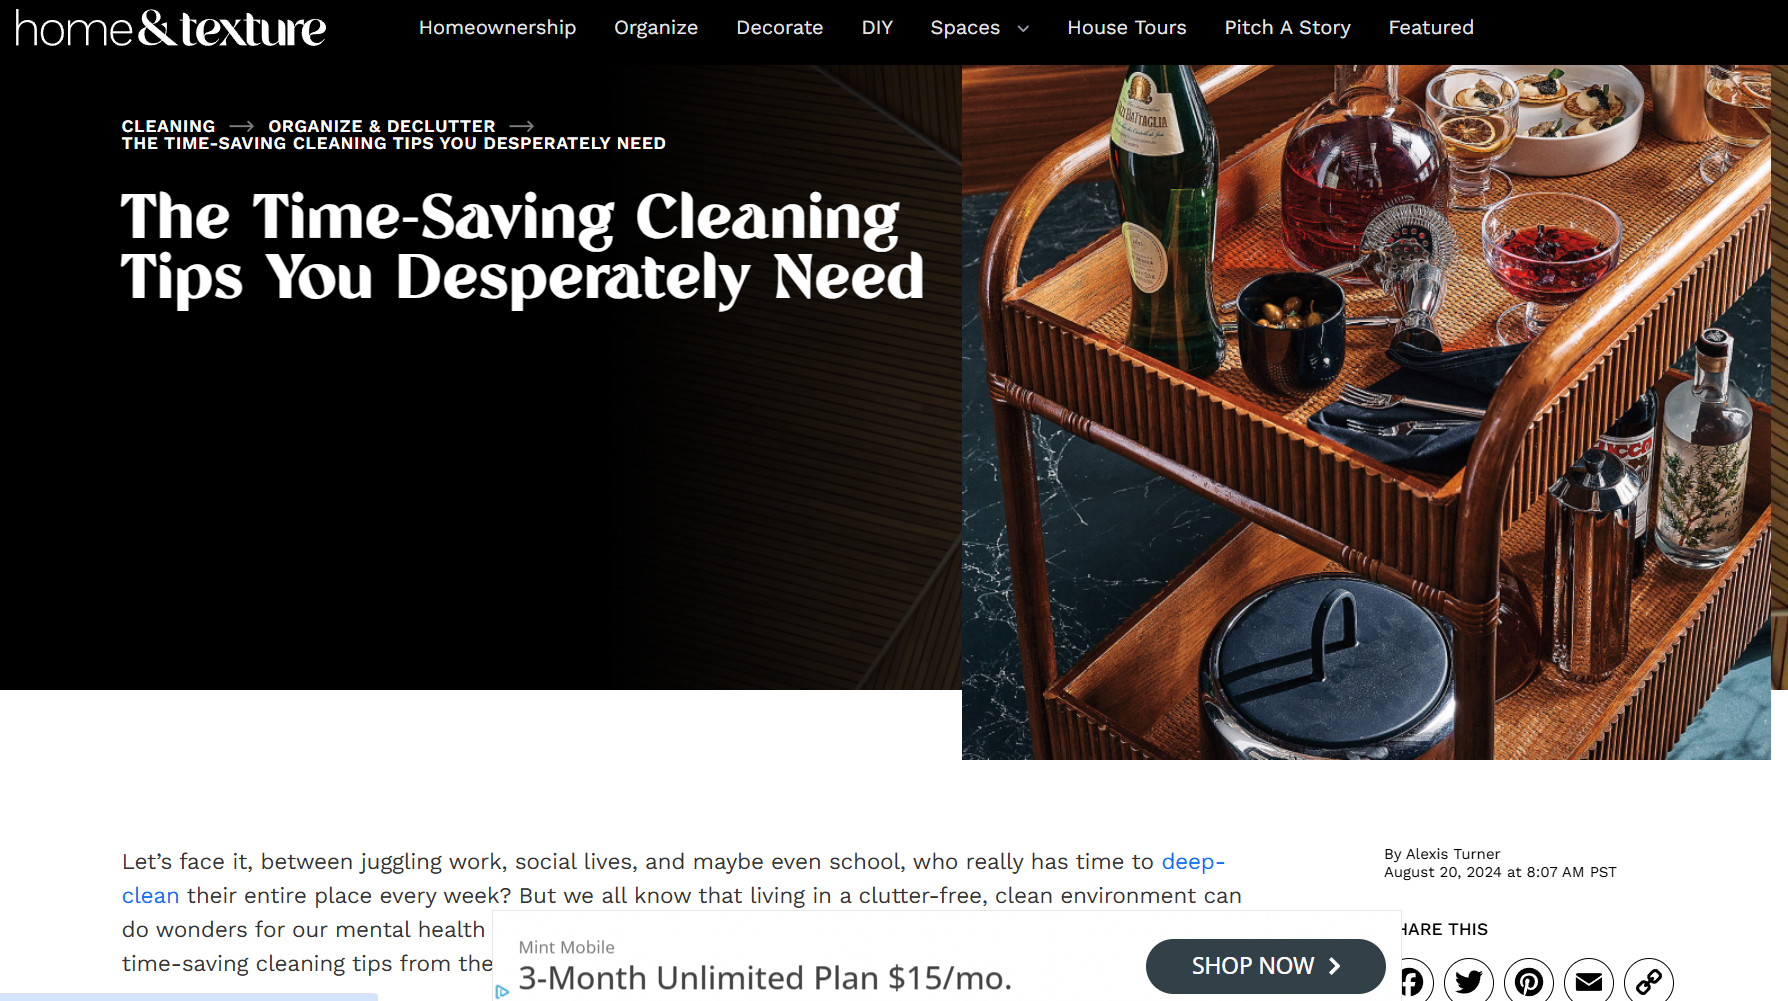The height and width of the screenshot is (1001, 1788).
Task: Open the home & texture logo
Action: pyautogui.click(x=171, y=29)
